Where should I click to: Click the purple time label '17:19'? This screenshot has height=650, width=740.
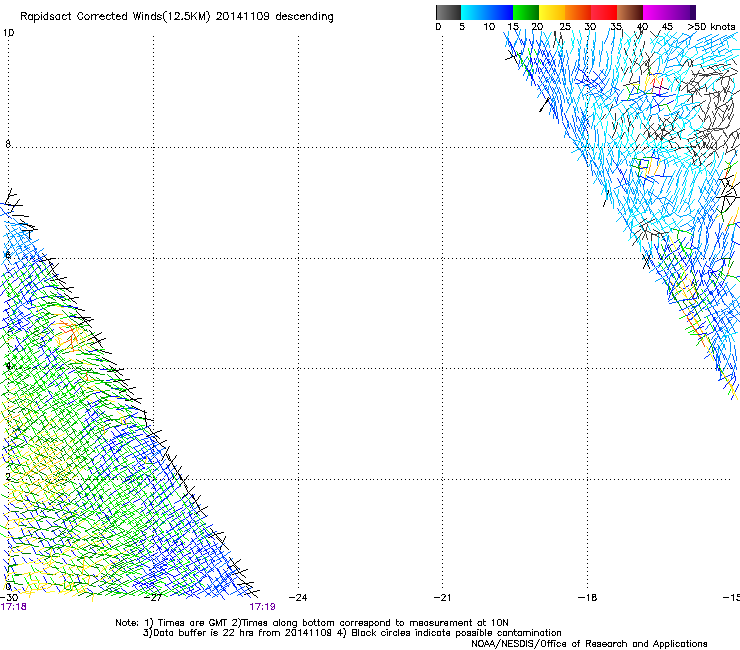pos(262,607)
